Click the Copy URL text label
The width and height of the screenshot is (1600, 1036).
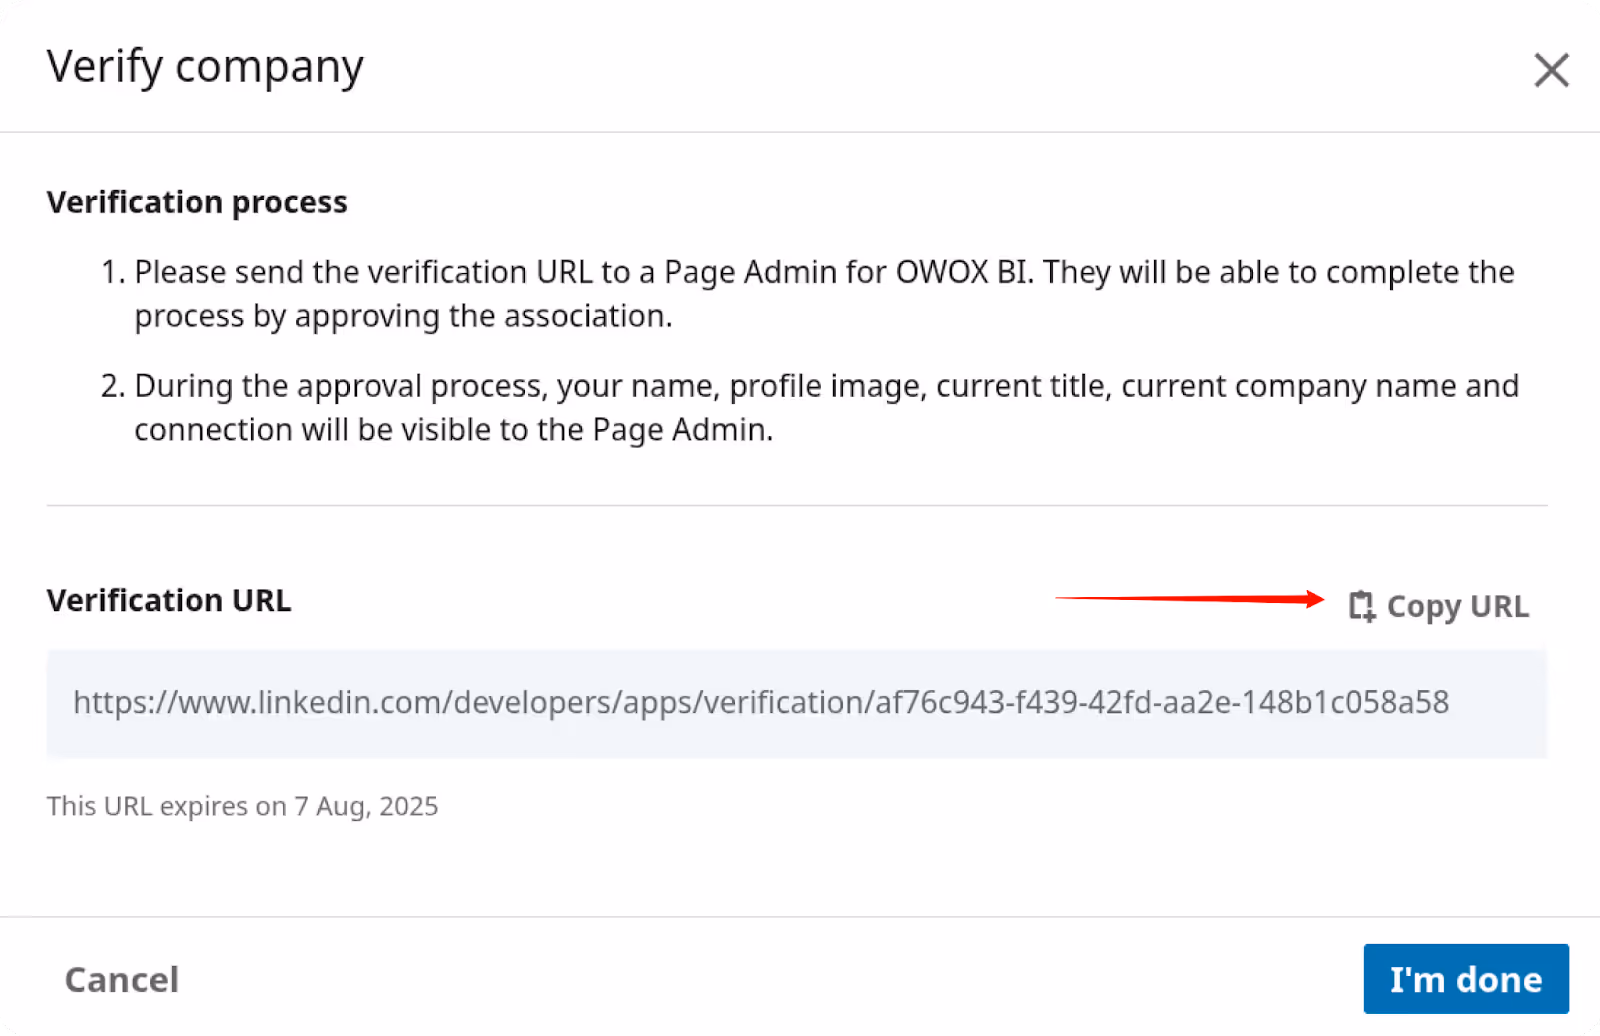[1457, 606]
